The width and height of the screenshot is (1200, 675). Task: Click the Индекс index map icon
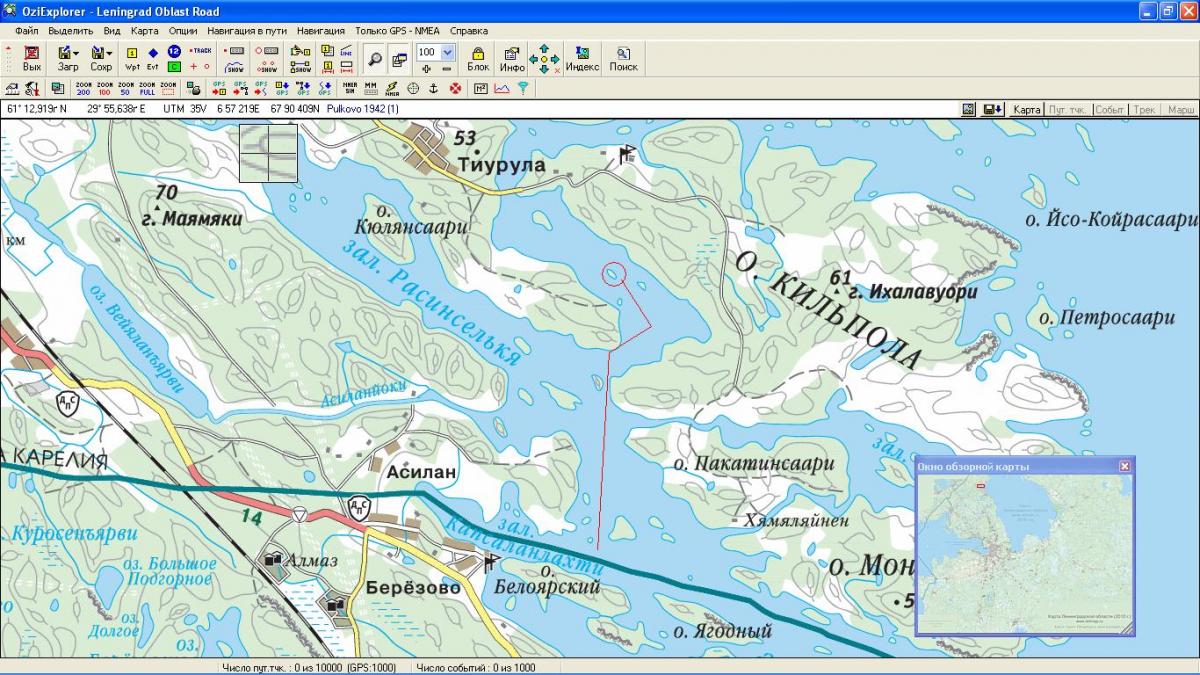coord(582,58)
